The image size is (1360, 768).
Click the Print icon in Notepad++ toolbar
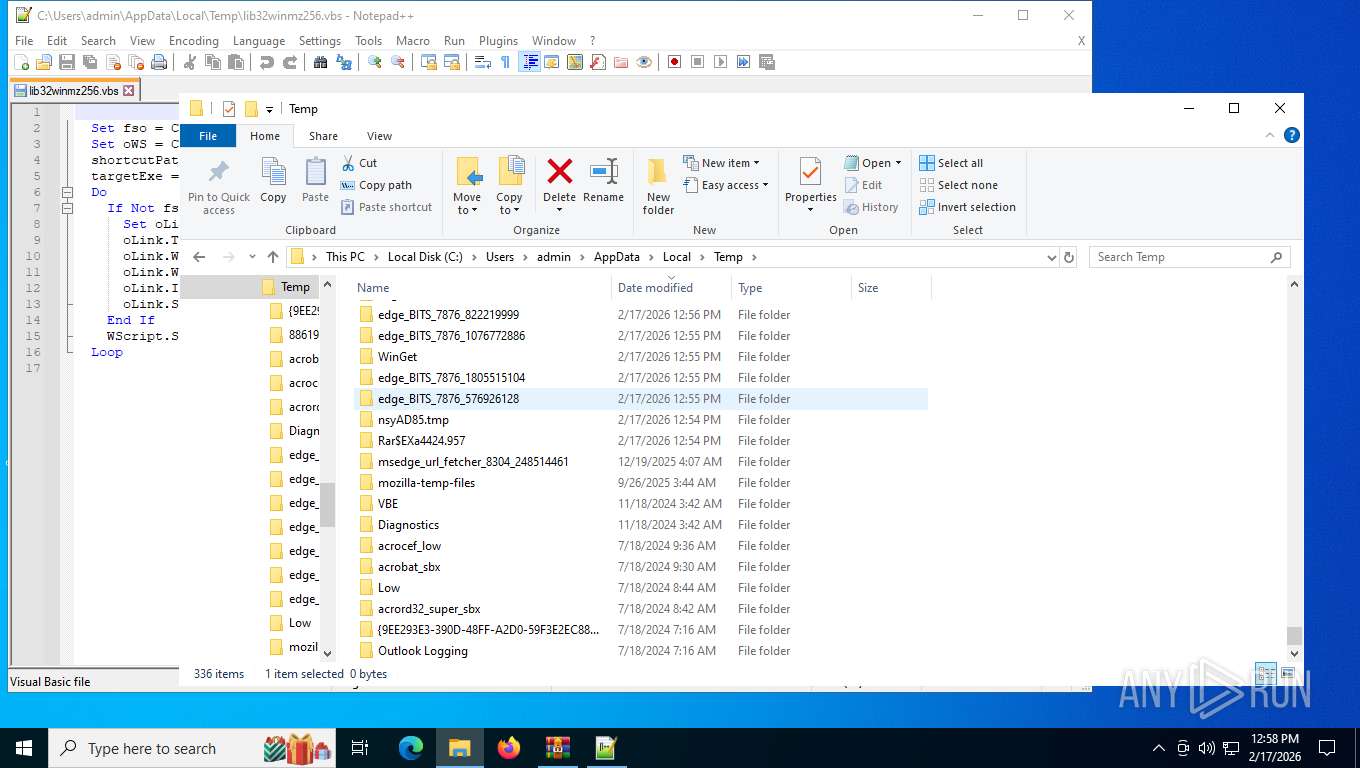[x=158, y=62]
